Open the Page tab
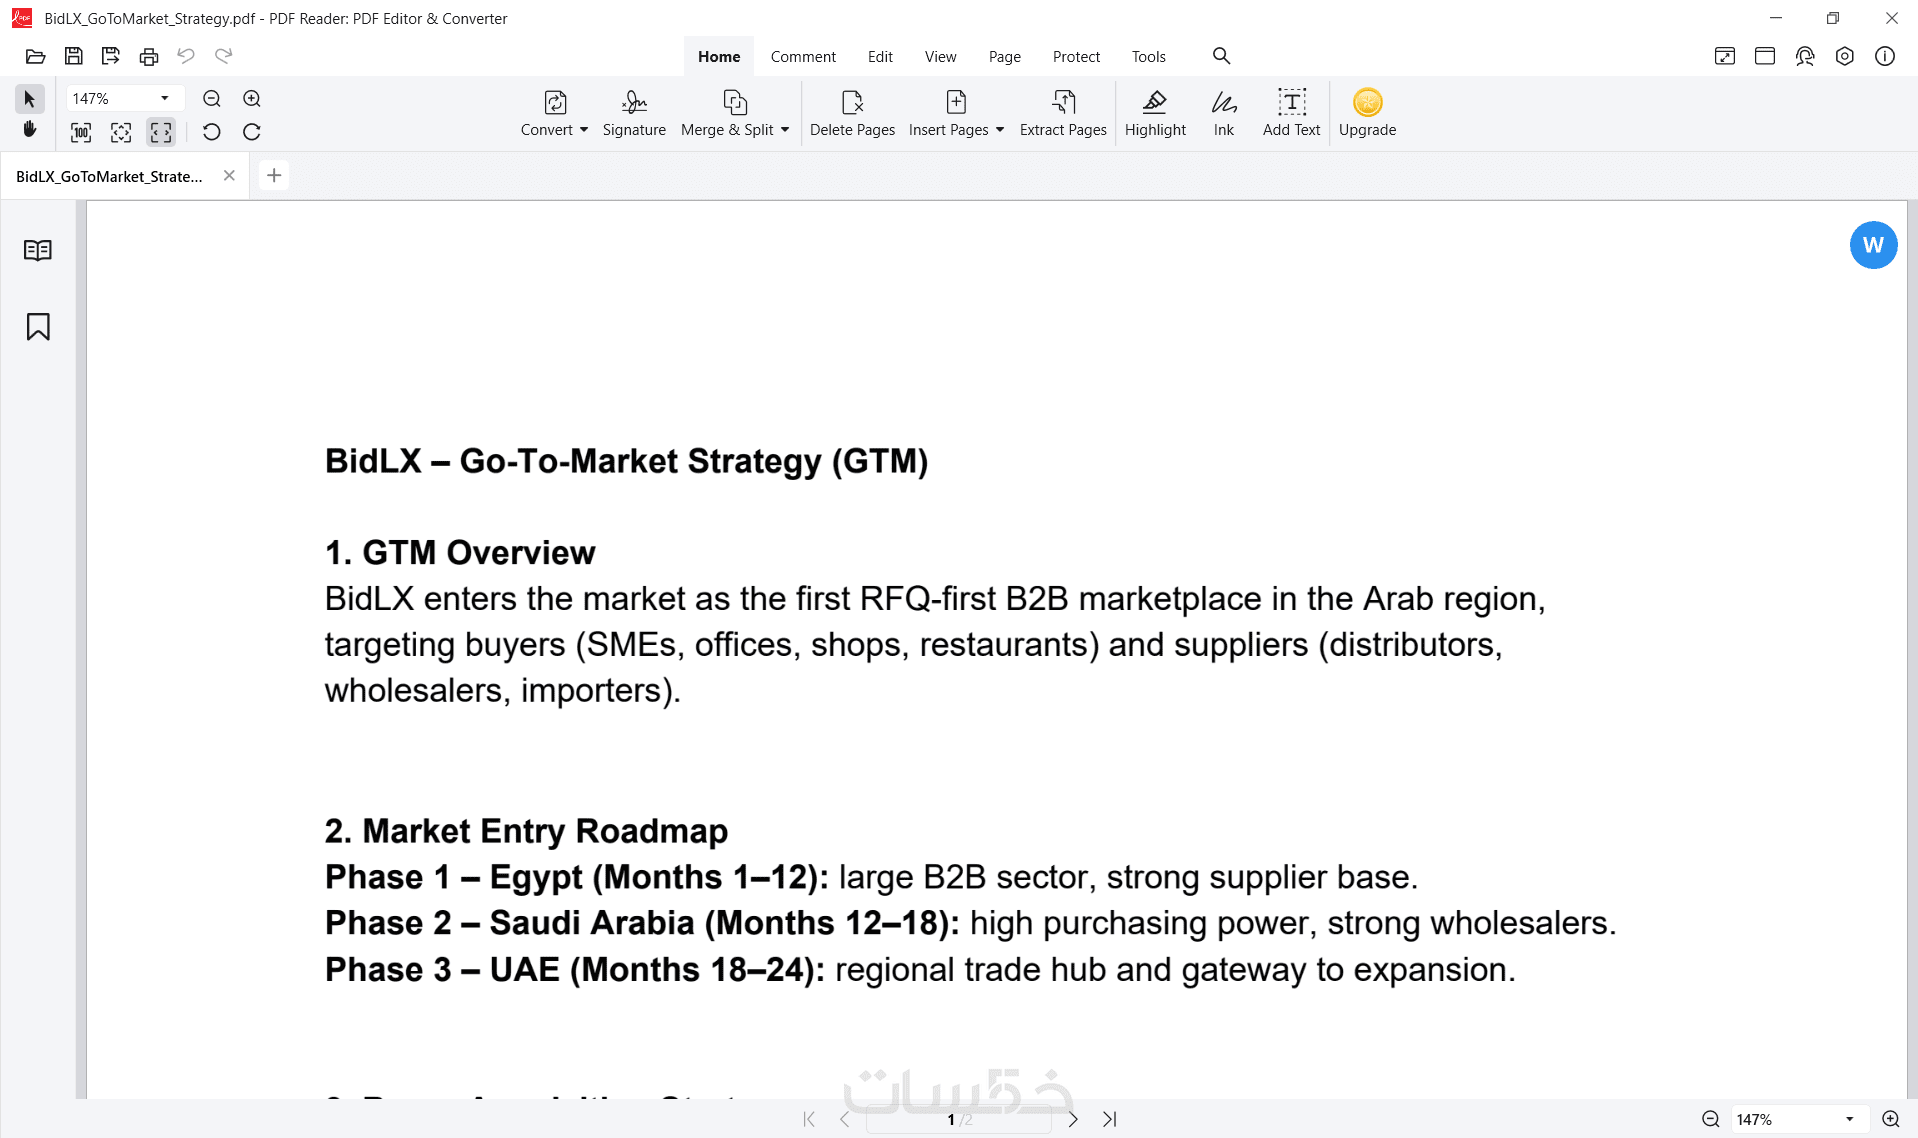This screenshot has height=1138, width=1918. click(x=1004, y=57)
